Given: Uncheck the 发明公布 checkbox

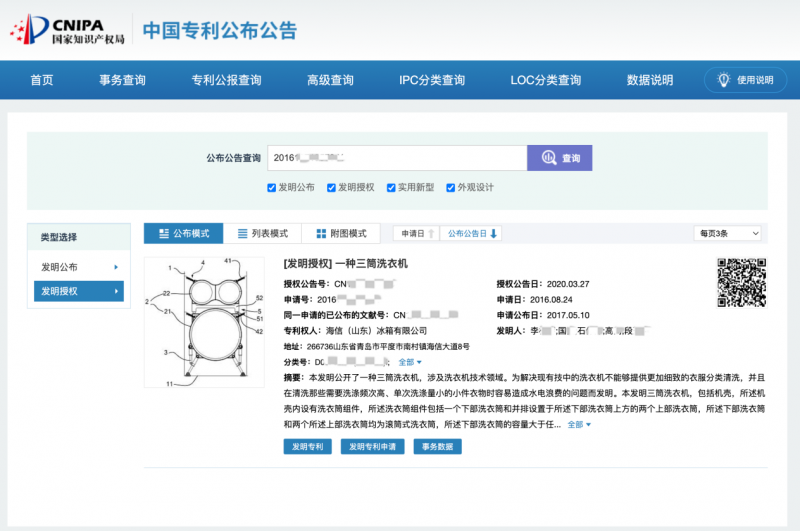Looking at the screenshot, I should 272,187.
